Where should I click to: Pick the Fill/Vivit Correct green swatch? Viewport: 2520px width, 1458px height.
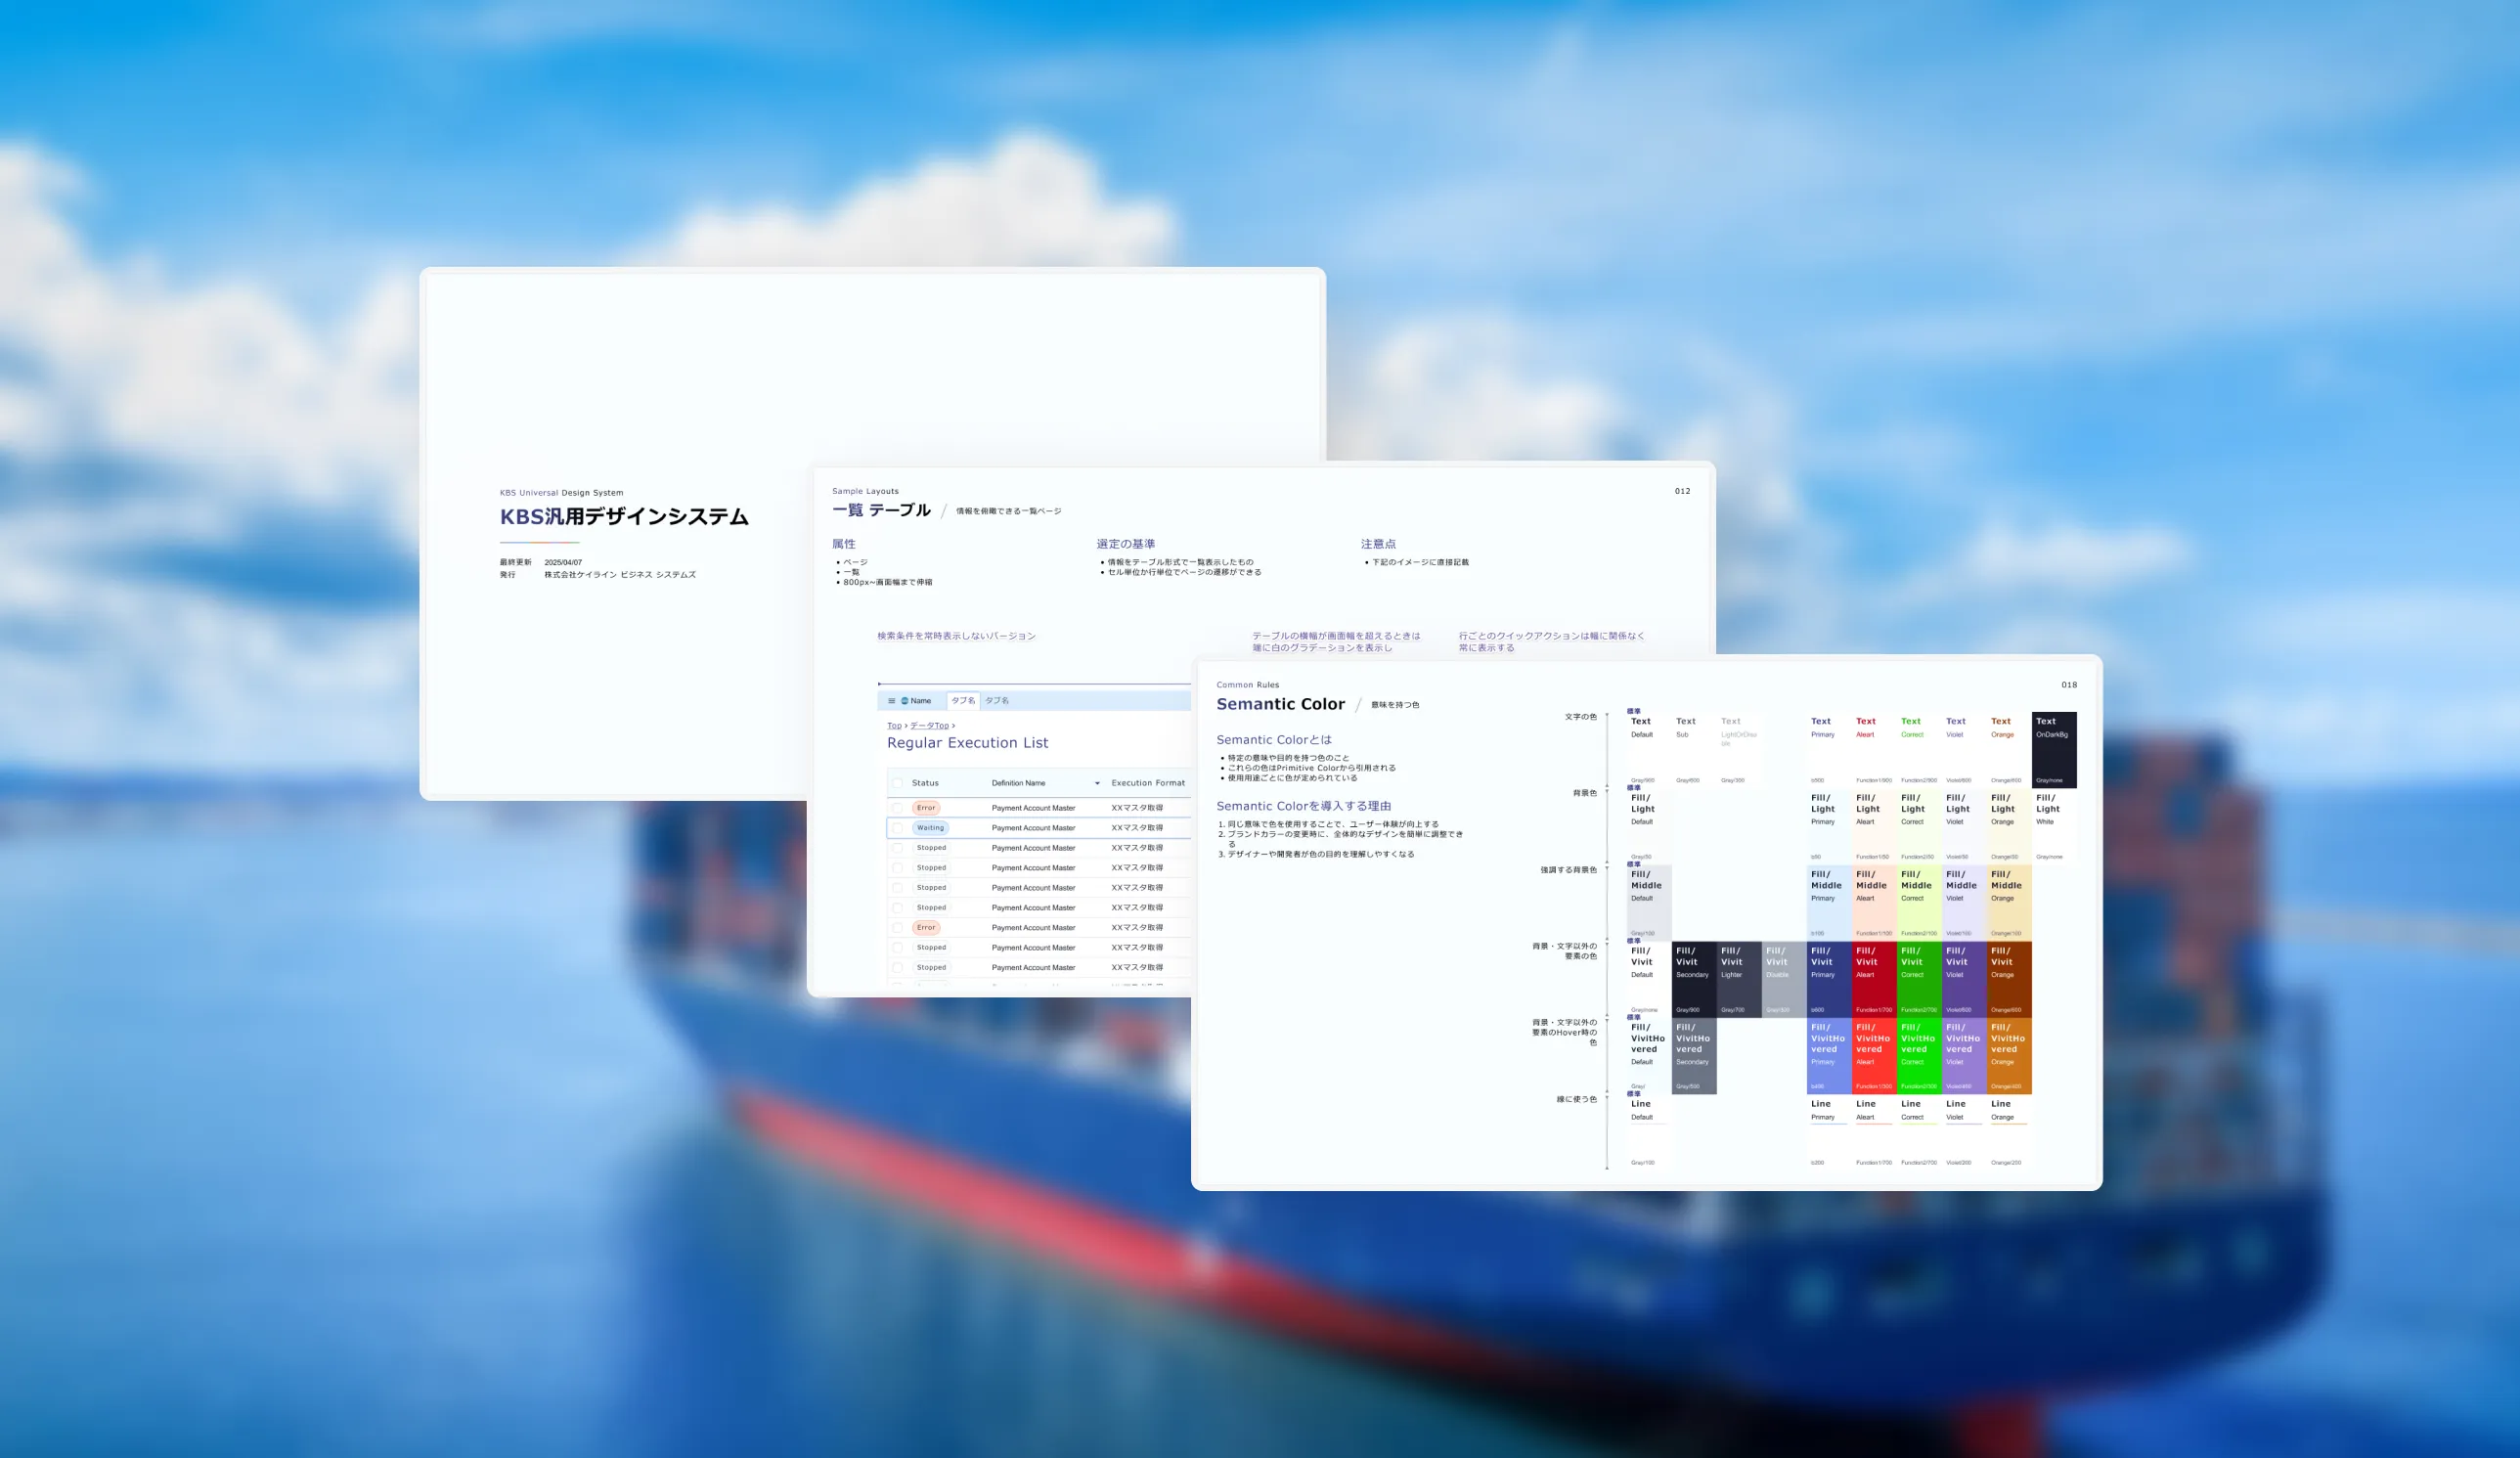1918,979
